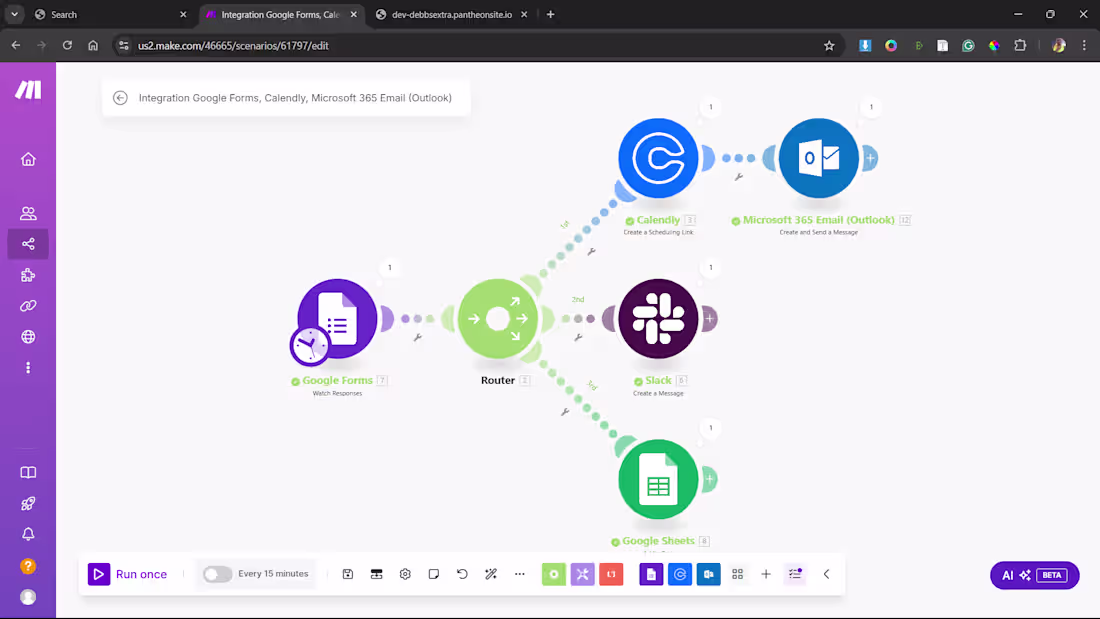Switch to the dev-debbsextra.pantheonsite.io tab
The image size is (1100, 619).
452,14
